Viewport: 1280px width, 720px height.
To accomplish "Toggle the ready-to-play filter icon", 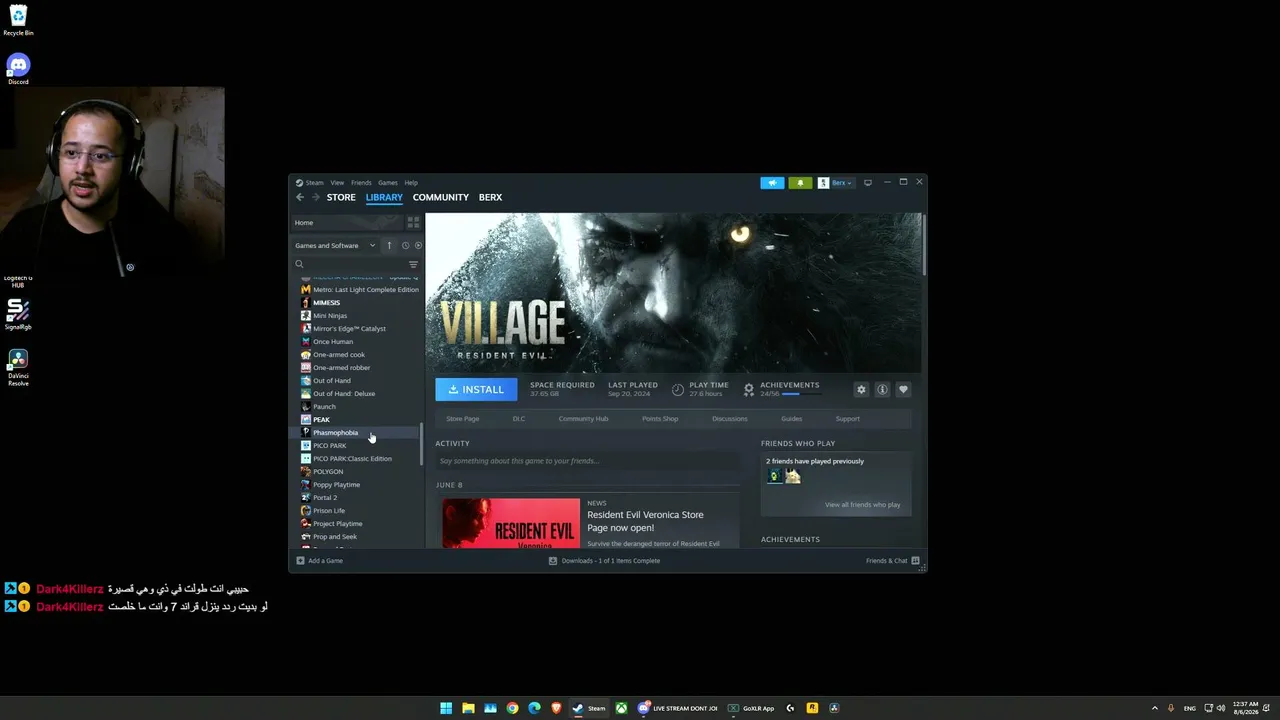I will pos(418,245).
